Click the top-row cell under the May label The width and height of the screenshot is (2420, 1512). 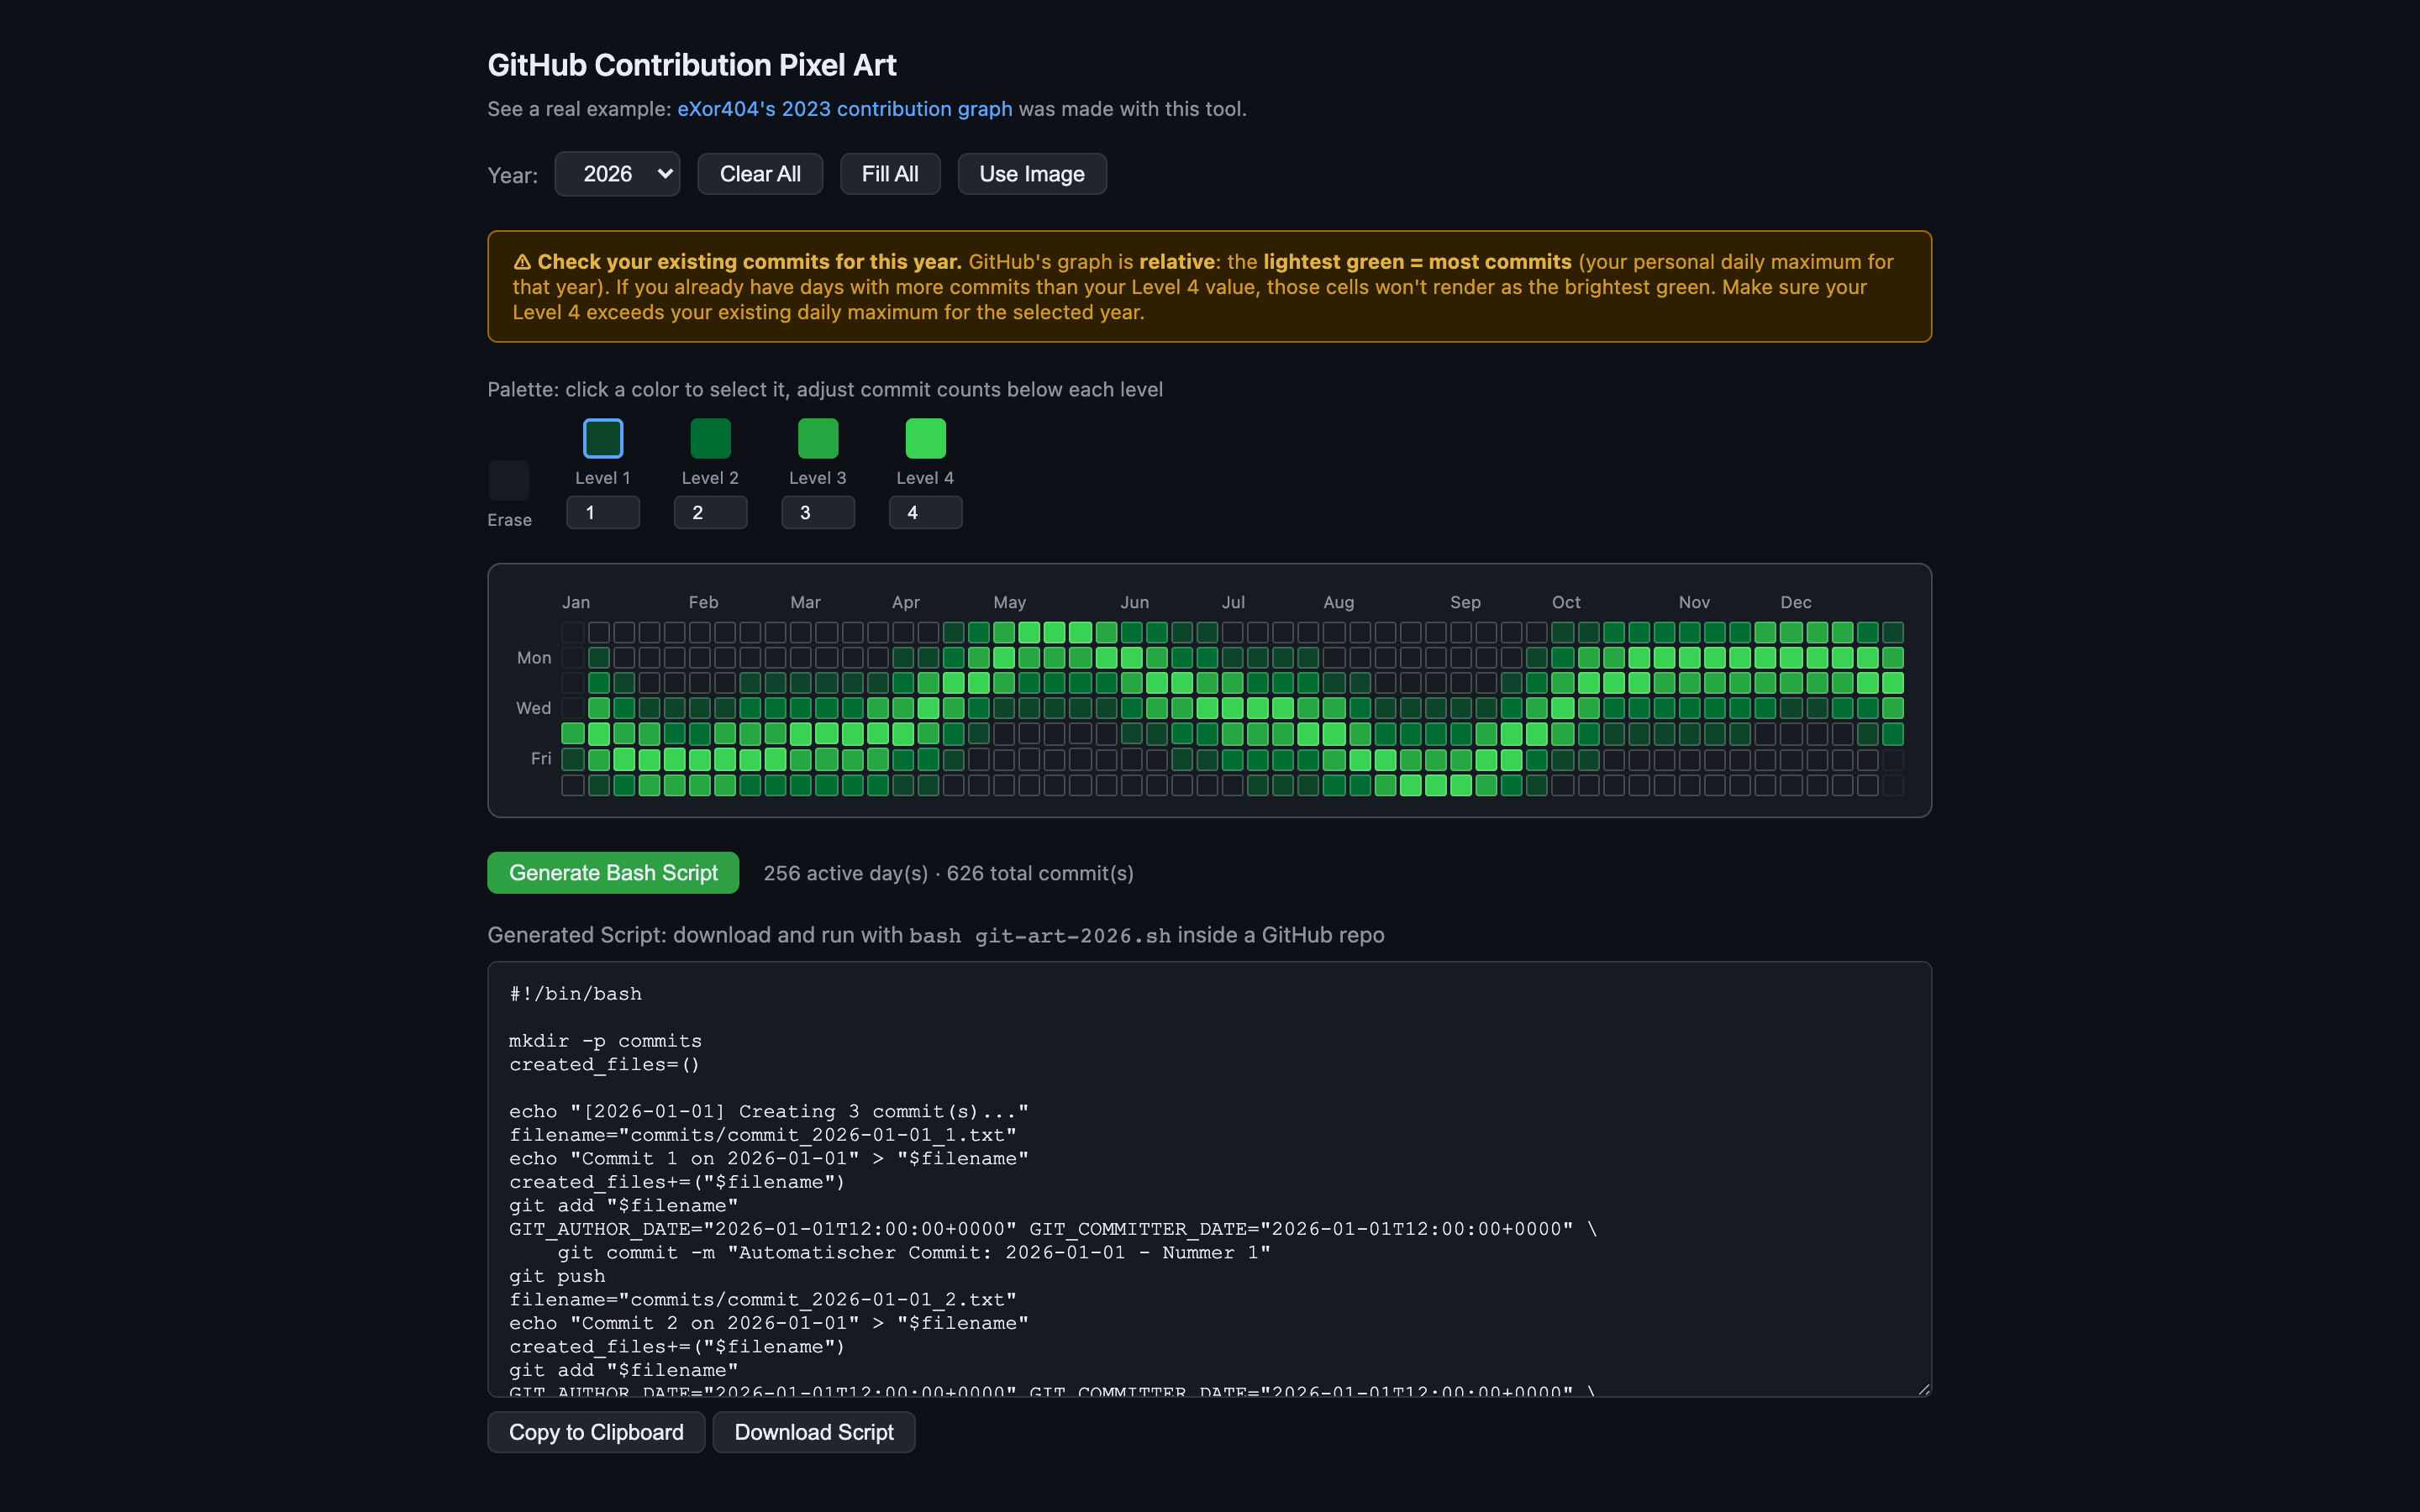[1004, 633]
